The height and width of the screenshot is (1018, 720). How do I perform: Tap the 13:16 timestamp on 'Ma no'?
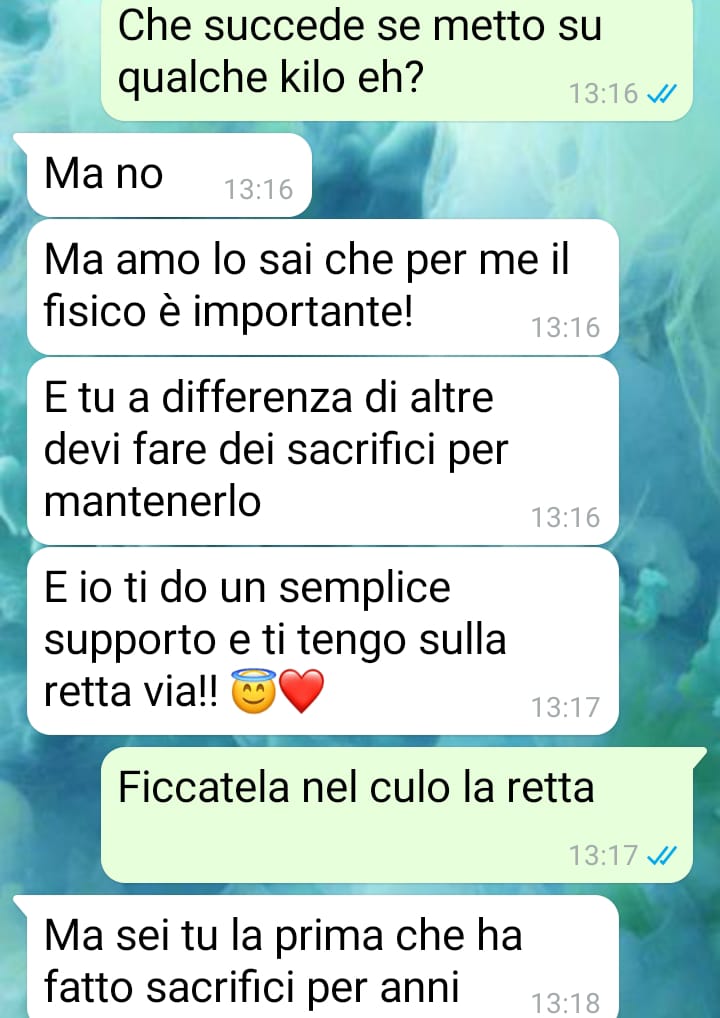tap(258, 190)
